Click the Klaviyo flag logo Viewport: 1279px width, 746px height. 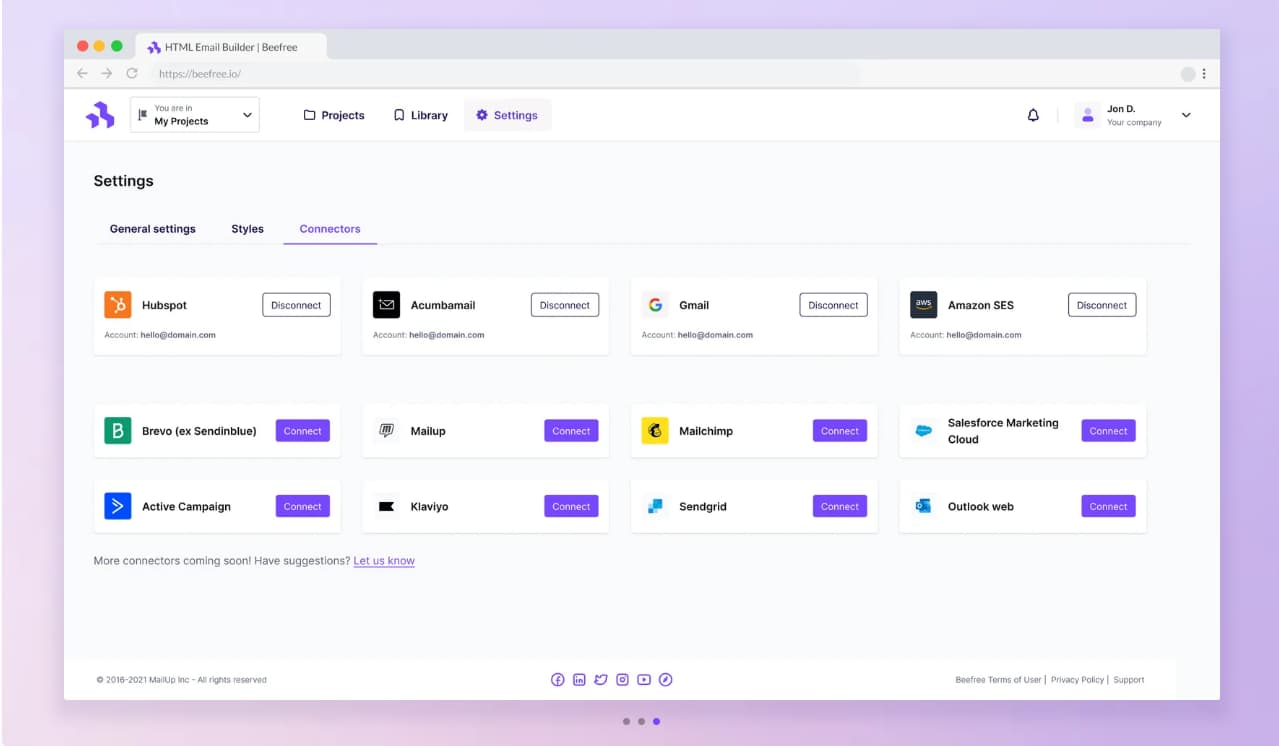point(386,506)
